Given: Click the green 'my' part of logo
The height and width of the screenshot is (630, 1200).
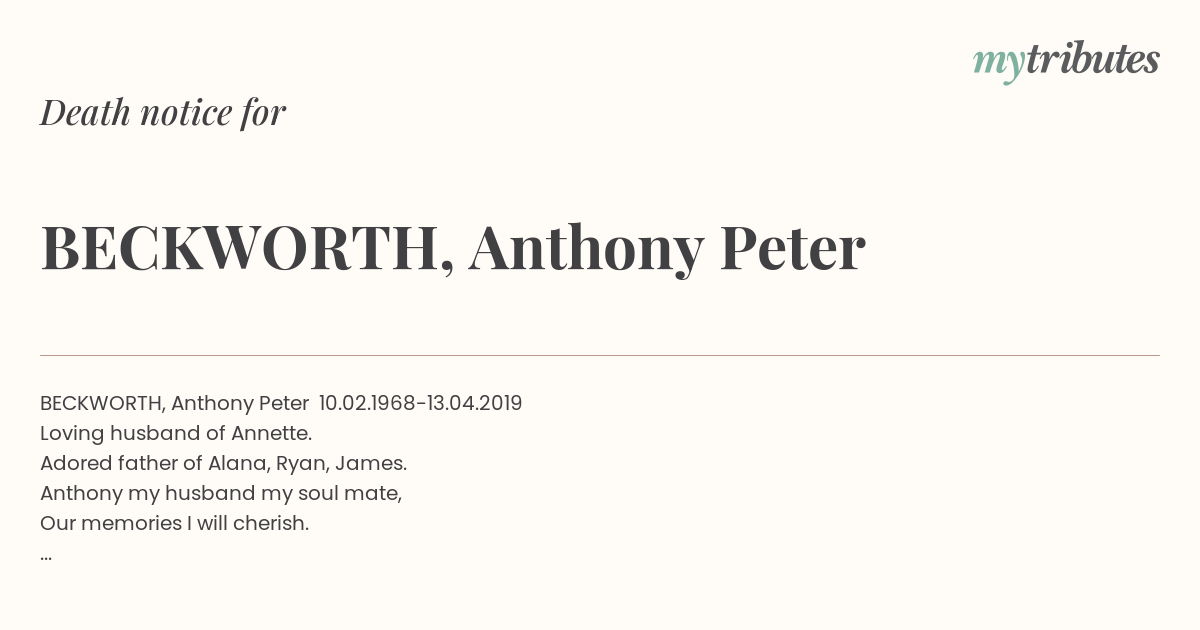Looking at the screenshot, I should pos(998,64).
